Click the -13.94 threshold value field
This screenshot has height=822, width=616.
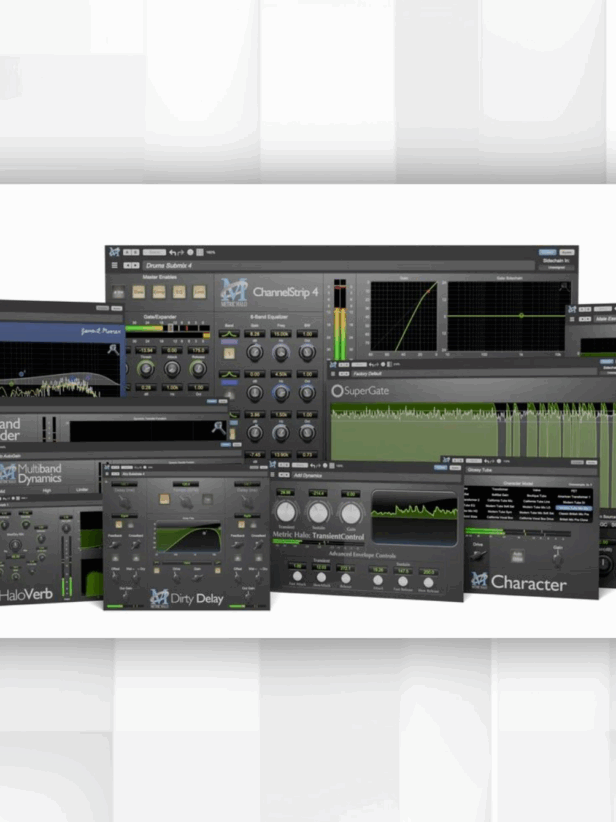(x=146, y=350)
